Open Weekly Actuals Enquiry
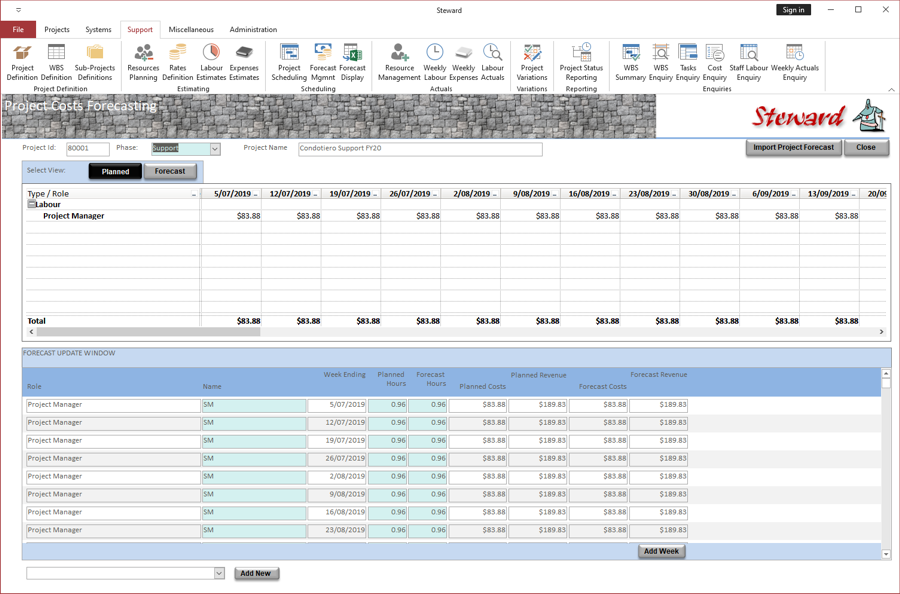 [794, 63]
